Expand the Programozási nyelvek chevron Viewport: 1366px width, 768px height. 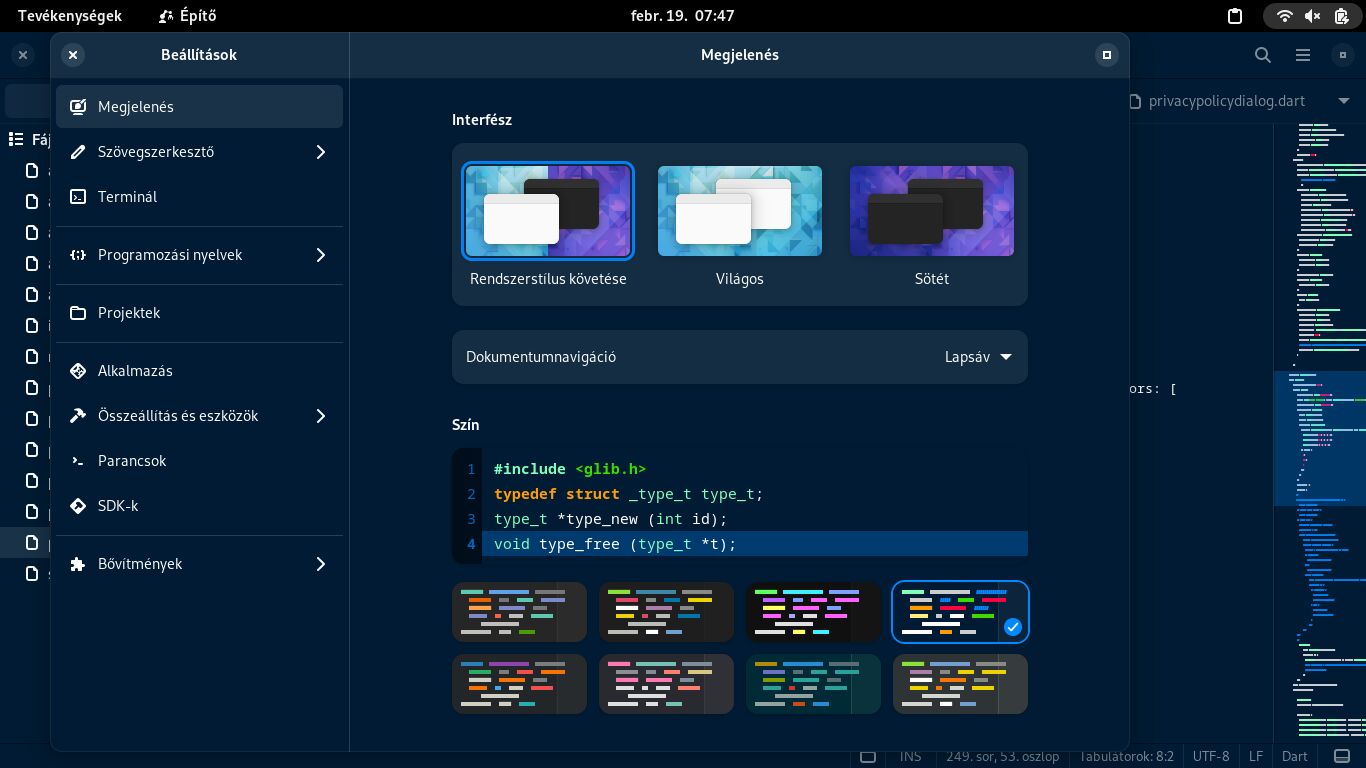(x=321, y=255)
